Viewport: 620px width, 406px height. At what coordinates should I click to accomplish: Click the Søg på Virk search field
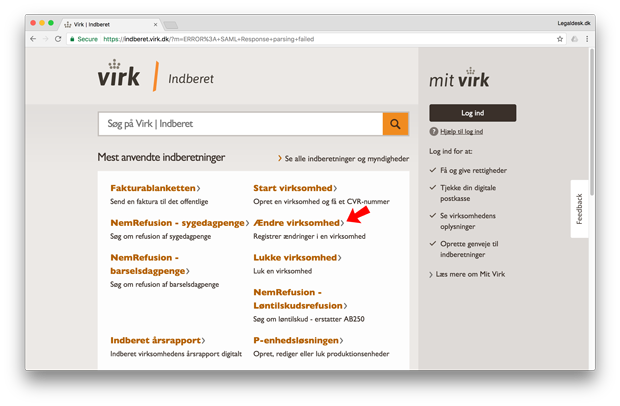240,124
